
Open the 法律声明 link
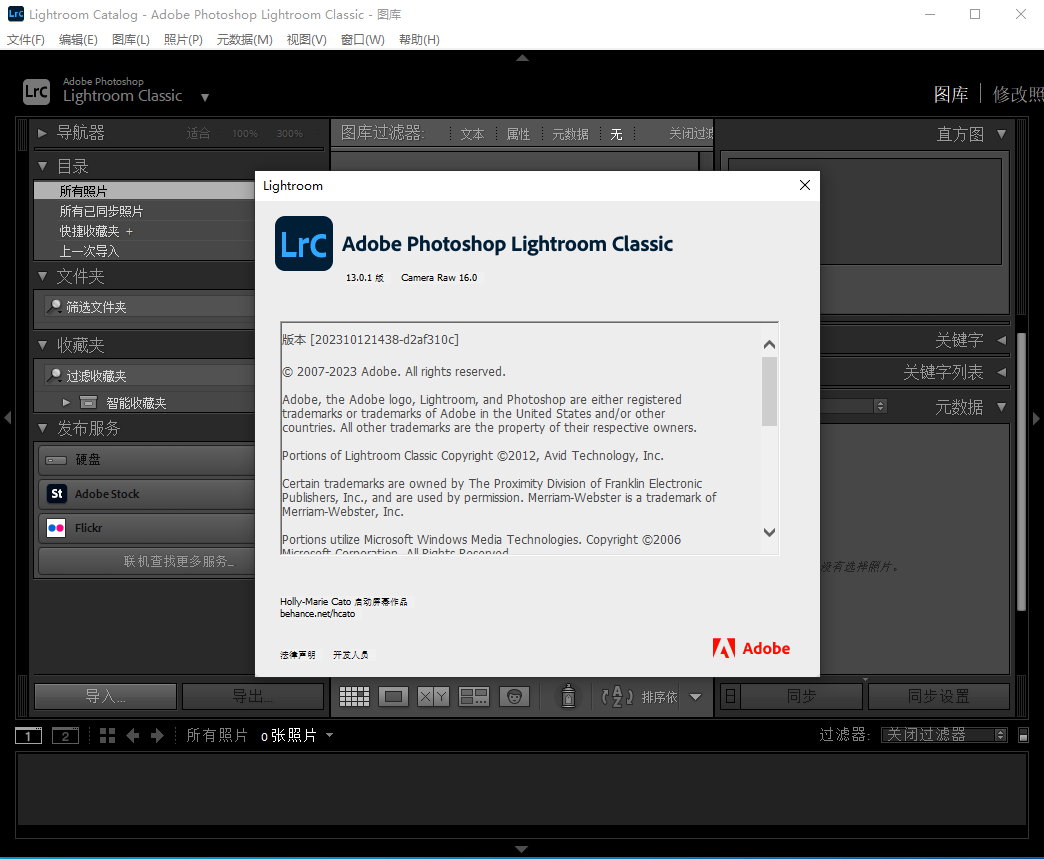[x=298, y=655]
